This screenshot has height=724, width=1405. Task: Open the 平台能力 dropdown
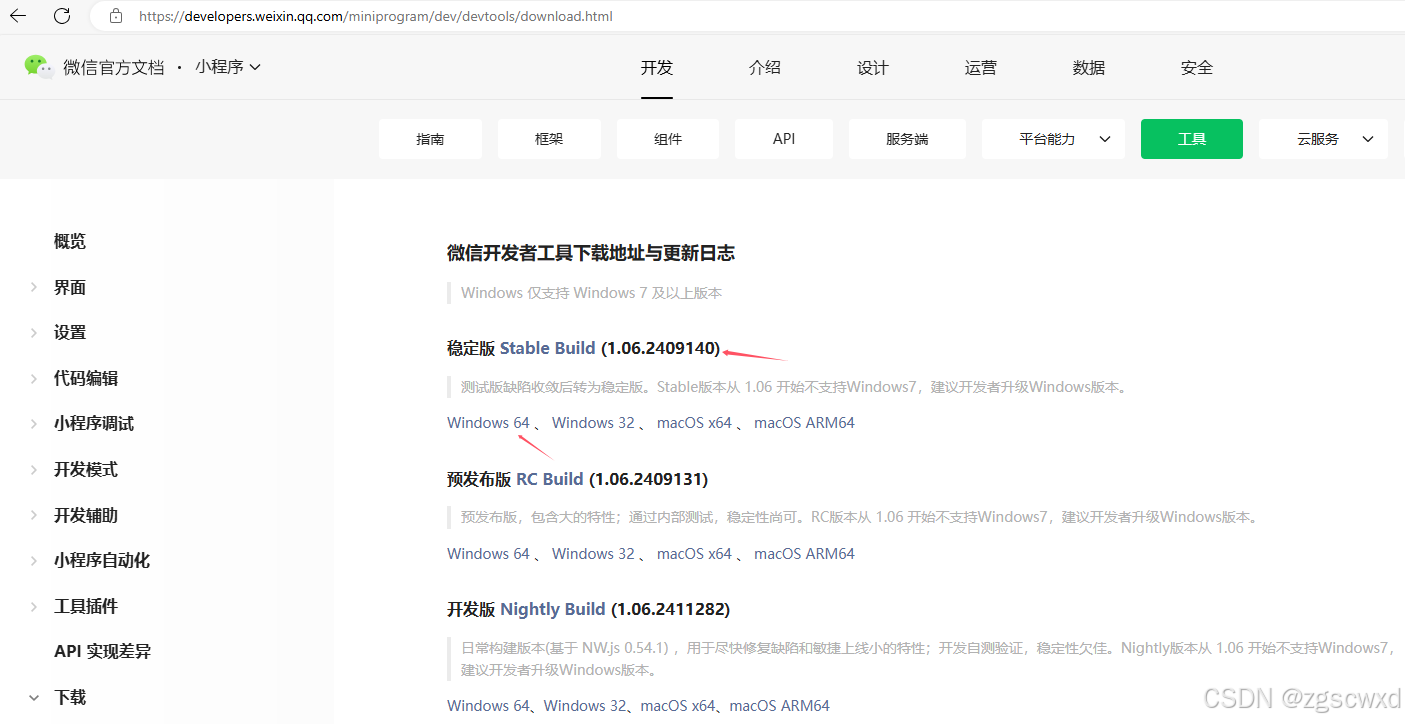coord(1053,139)
